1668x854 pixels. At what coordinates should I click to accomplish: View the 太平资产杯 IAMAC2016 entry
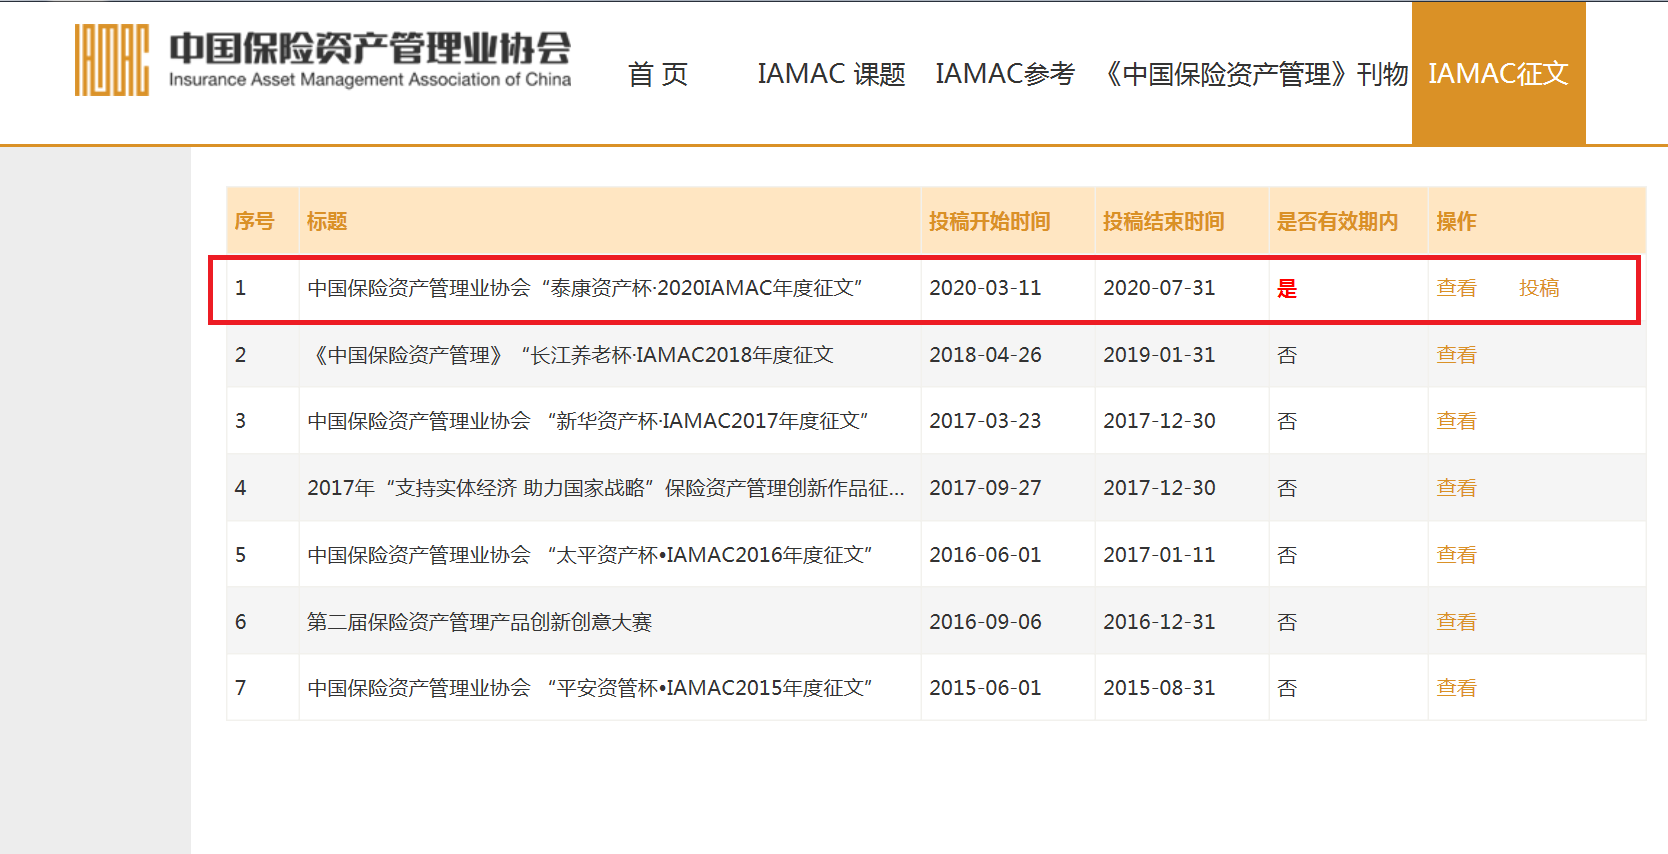tap(1455, 555)
